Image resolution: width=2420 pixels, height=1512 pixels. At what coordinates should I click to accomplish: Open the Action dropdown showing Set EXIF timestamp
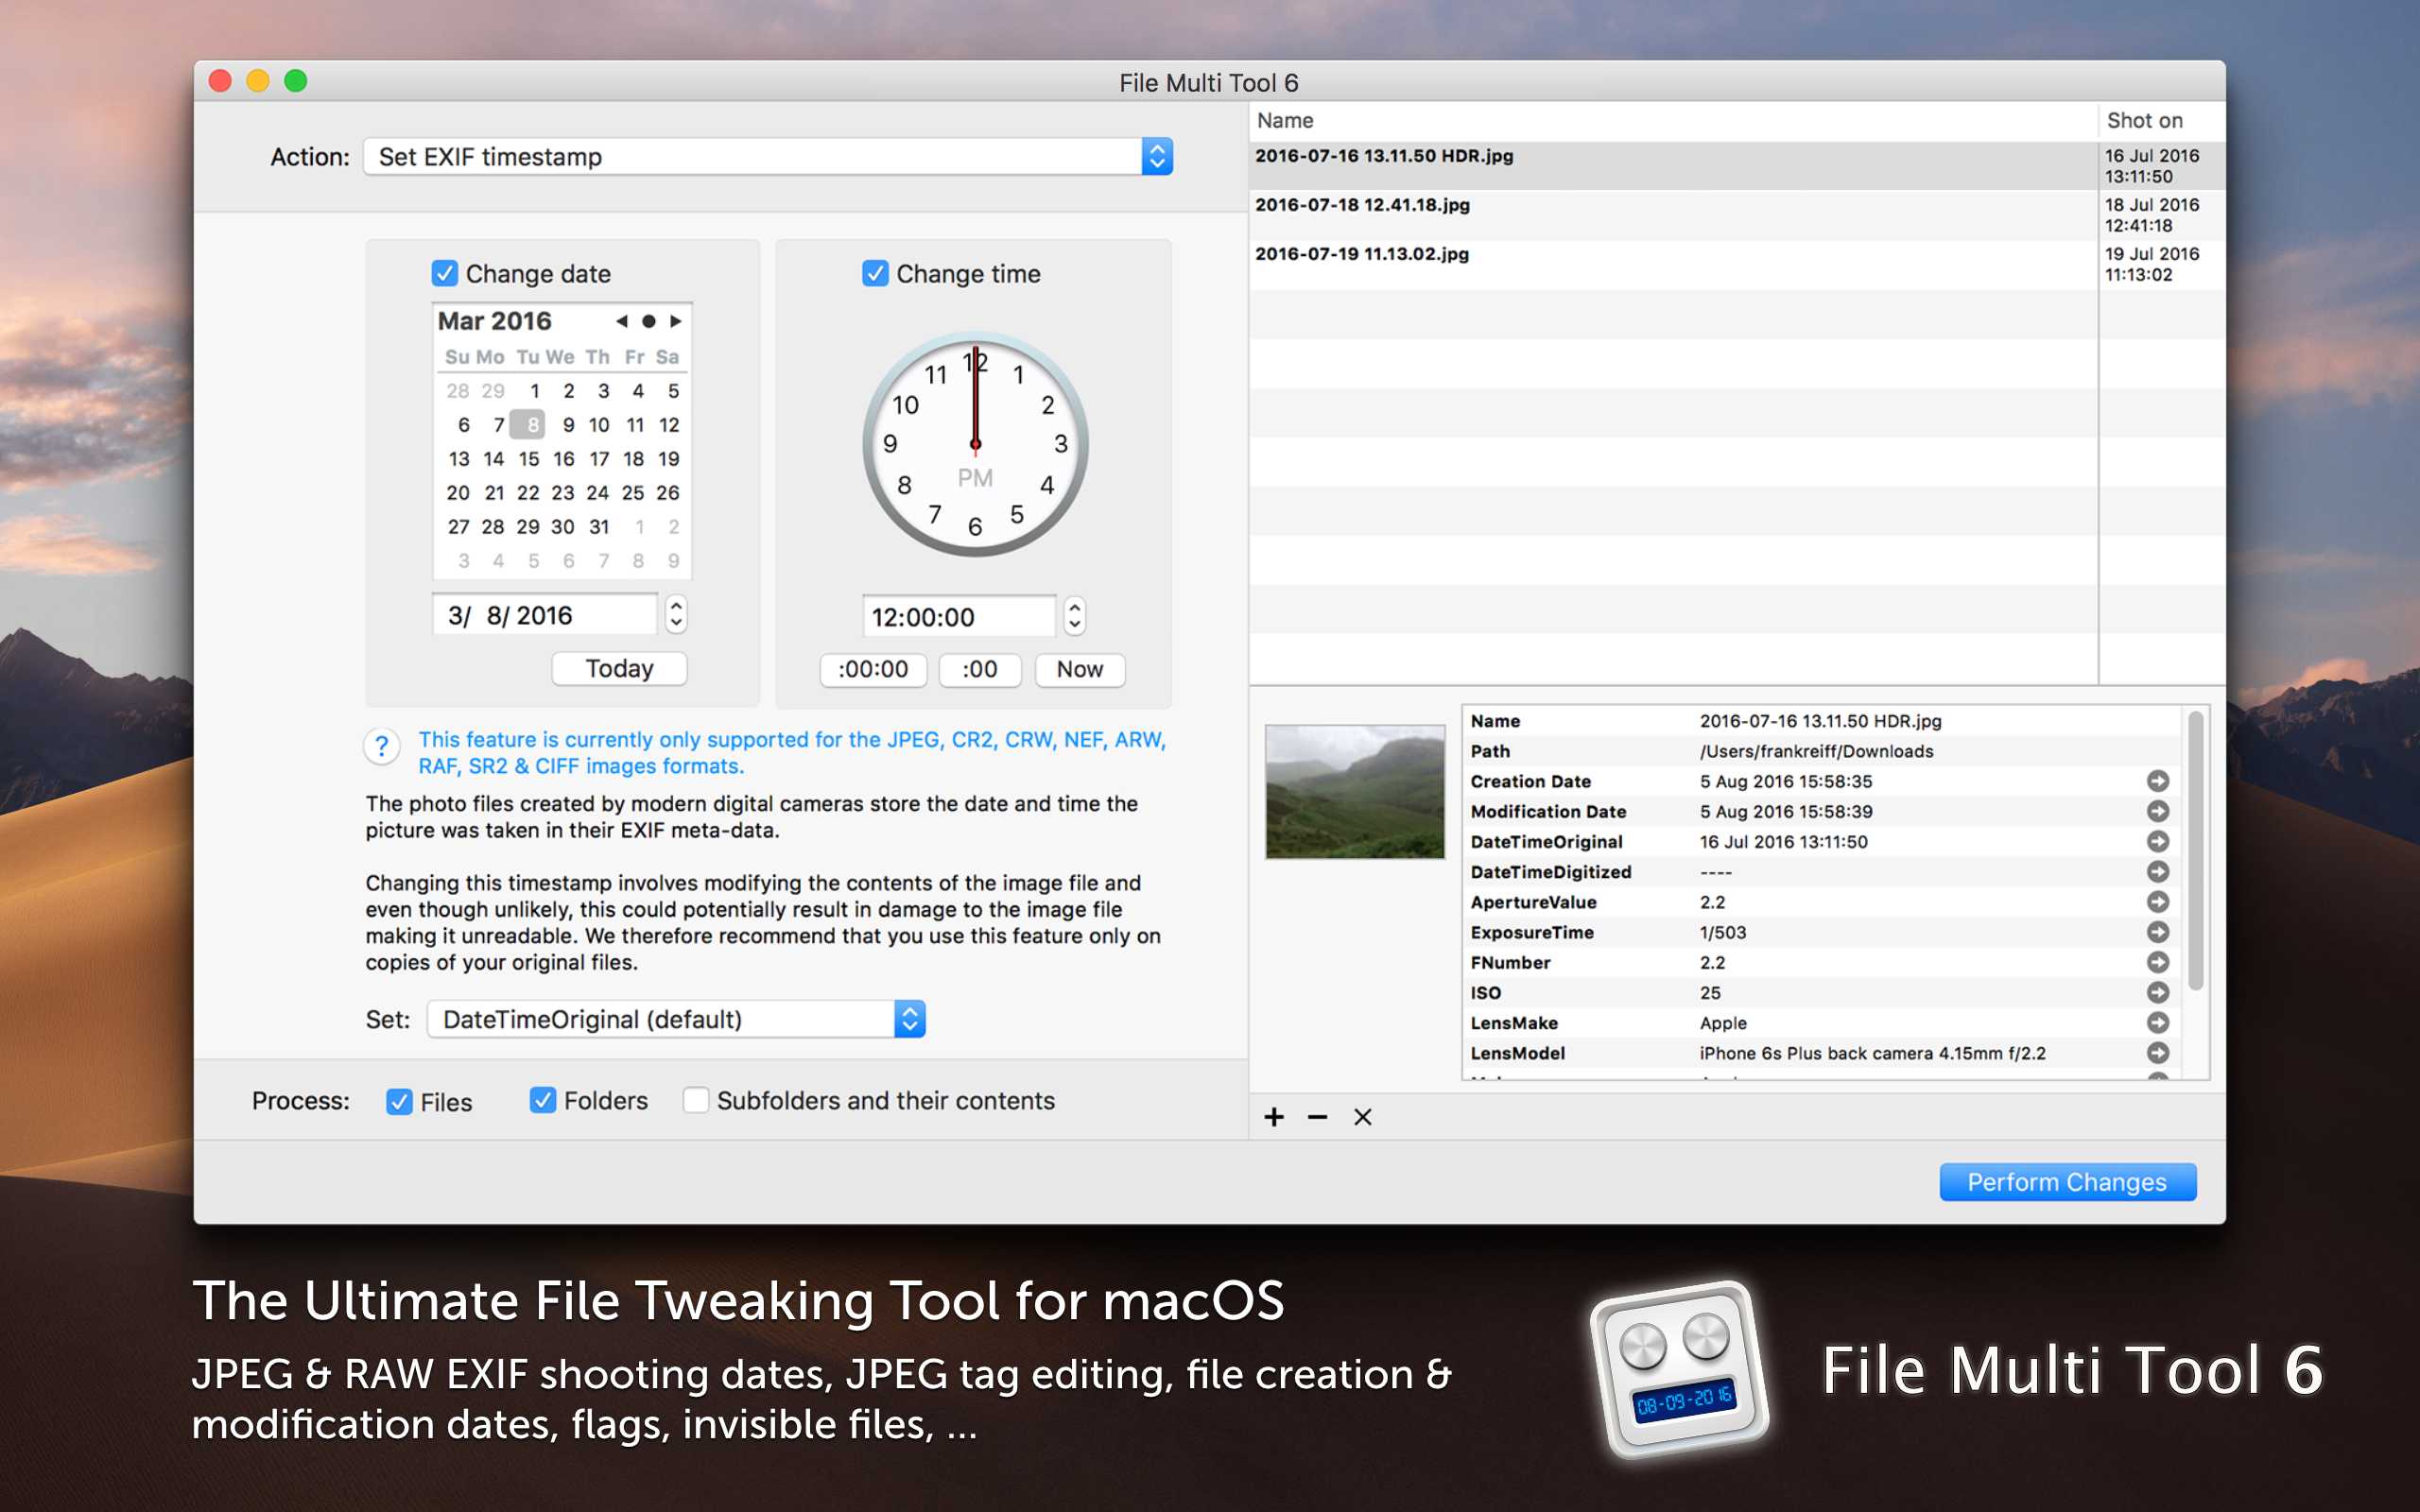[x=767, y=157]
